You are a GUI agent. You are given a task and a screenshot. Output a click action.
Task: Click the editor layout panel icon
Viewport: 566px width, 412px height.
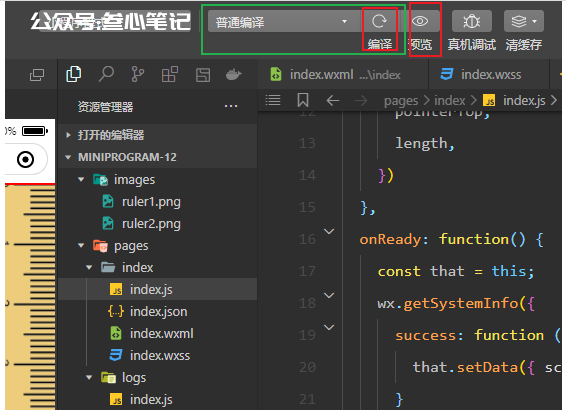pyautogui.click(x=203, y=75)
